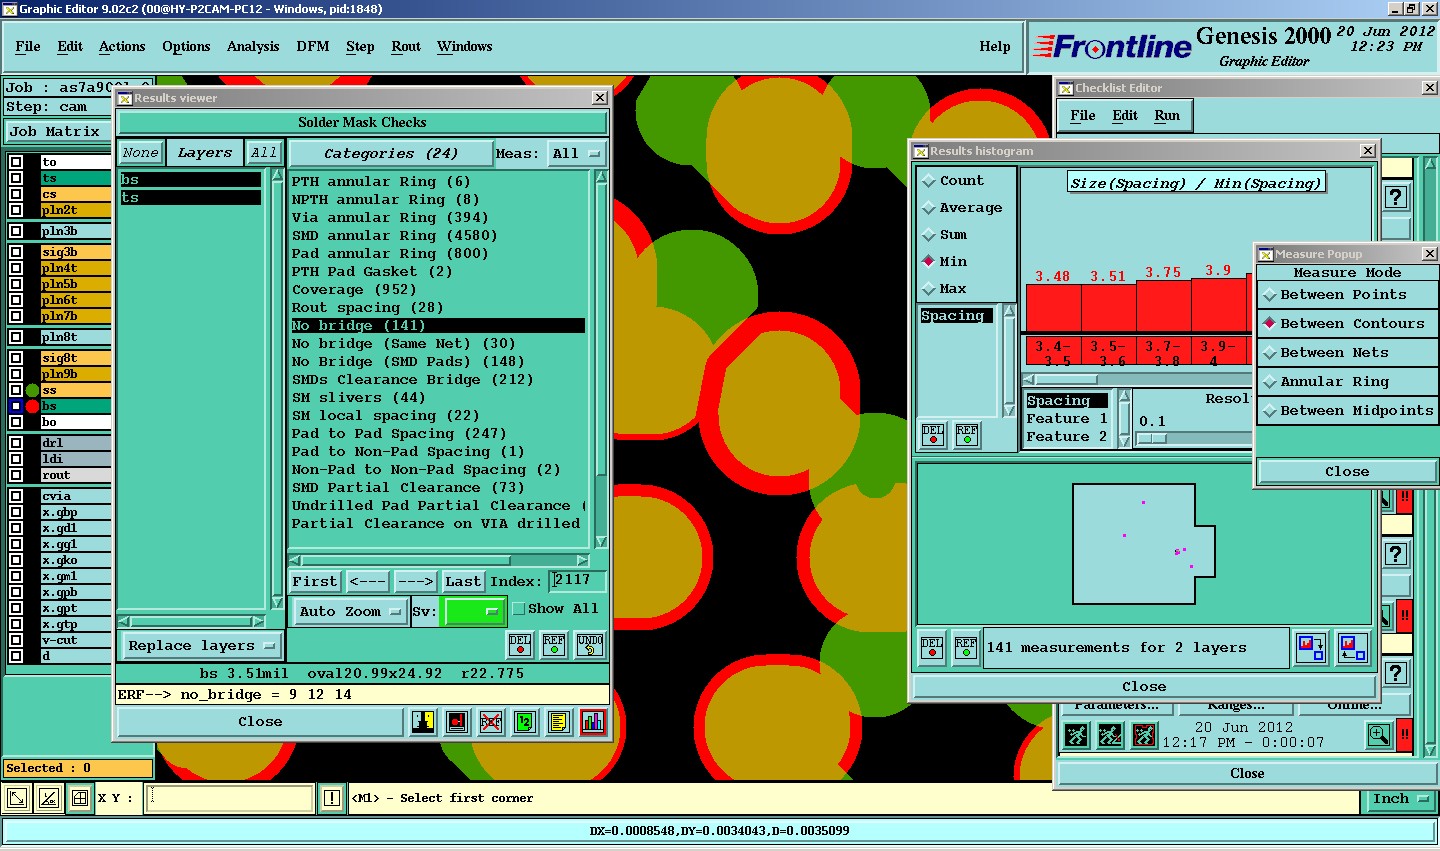Open the Analysis menu
The image size is (1440, 851).
pyautogui.click(x=252, y=47)
